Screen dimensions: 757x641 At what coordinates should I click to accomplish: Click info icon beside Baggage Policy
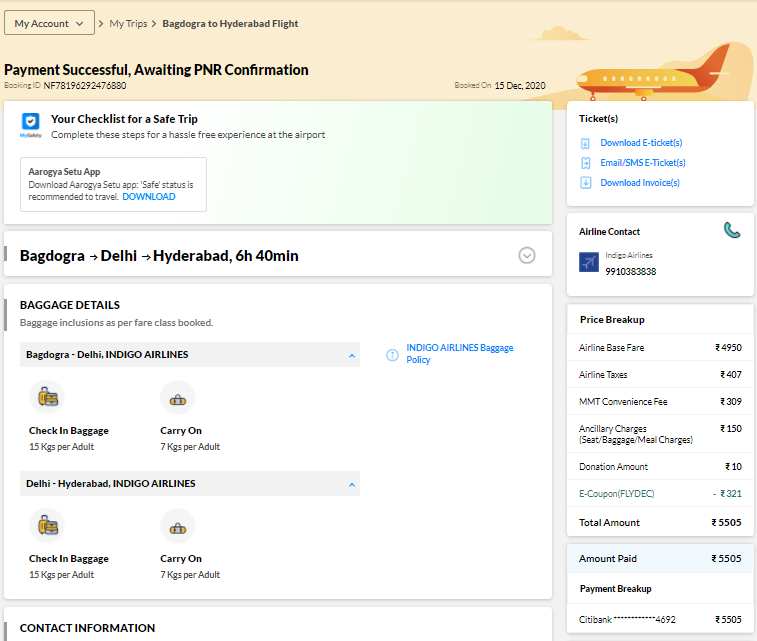393,355
